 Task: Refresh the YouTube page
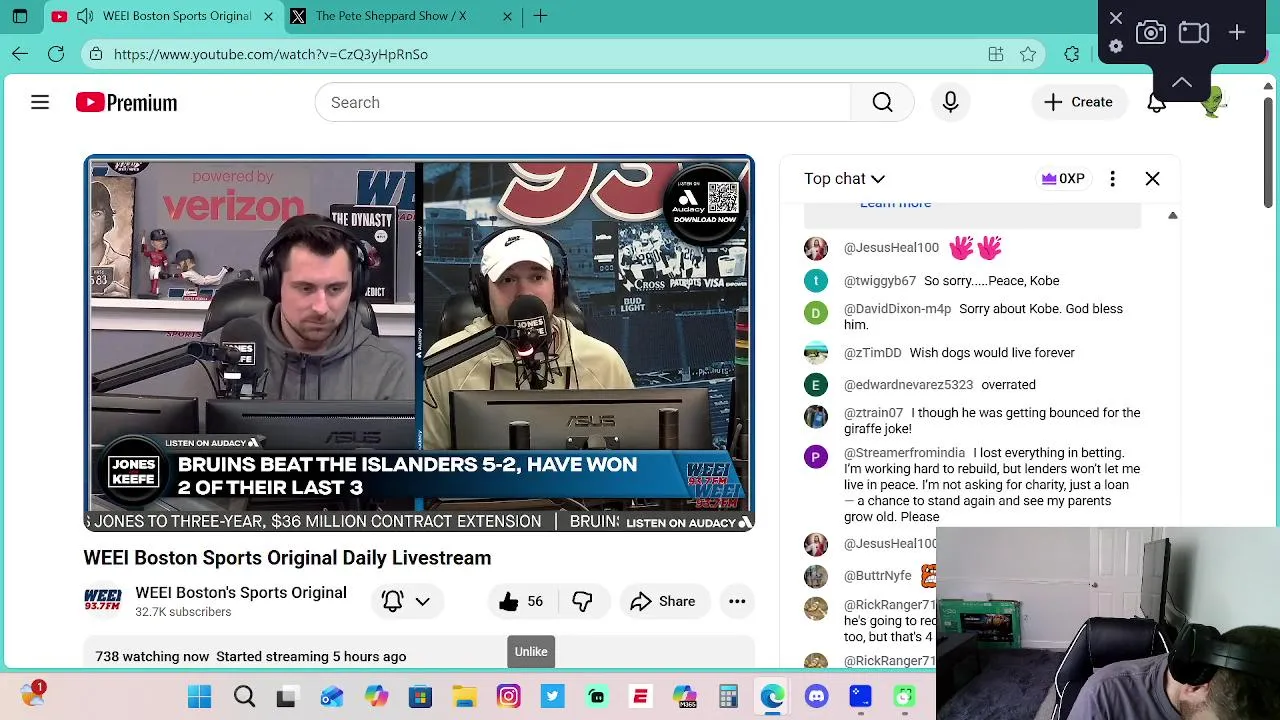click(56, 54)
